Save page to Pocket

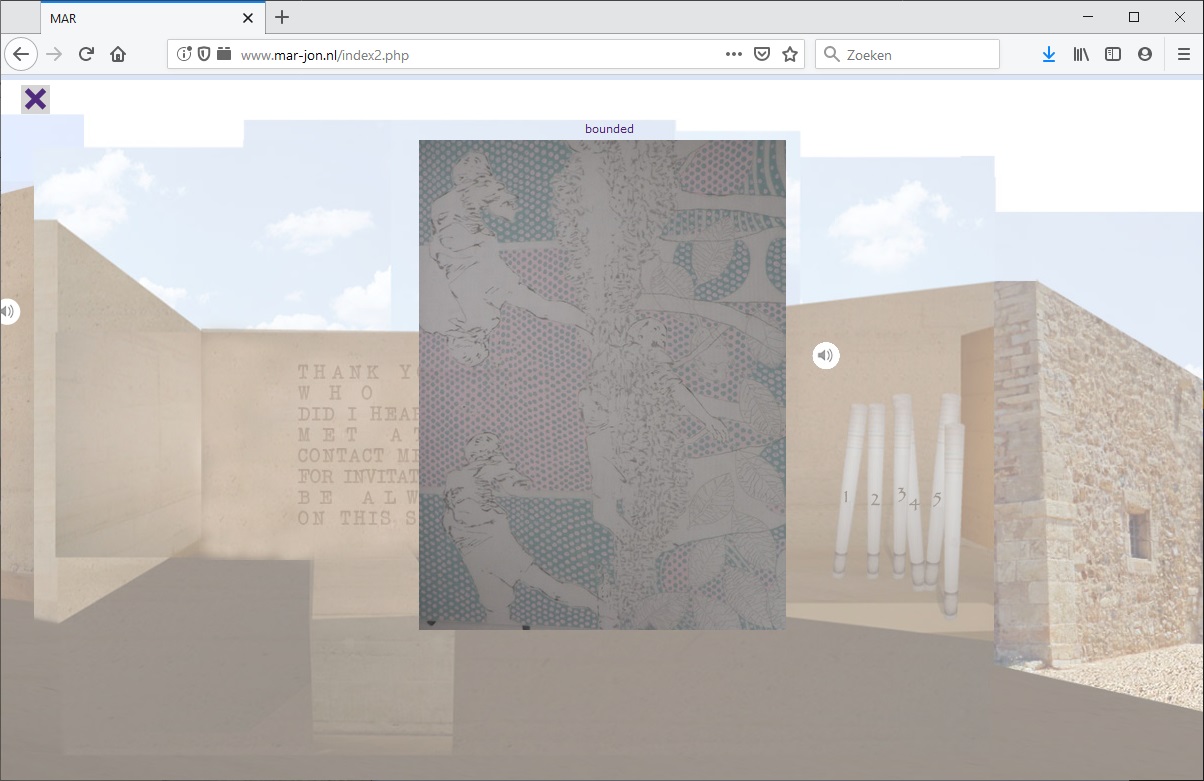pos(762,55)
